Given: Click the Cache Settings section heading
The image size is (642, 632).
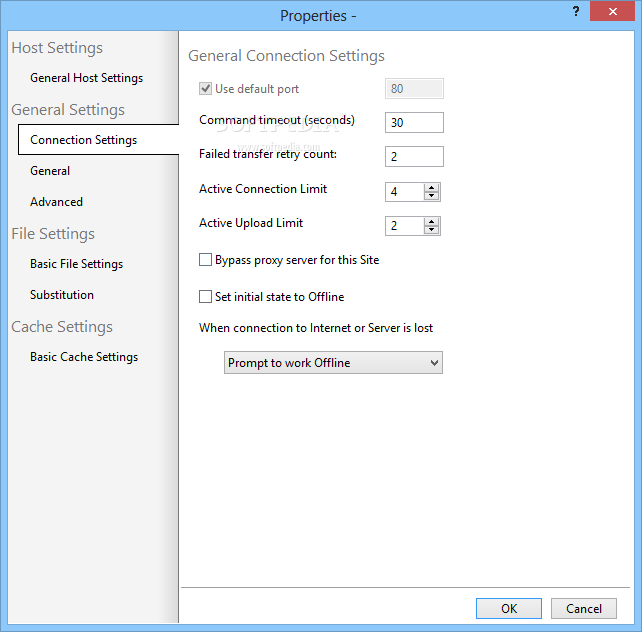Looking at the screenshot, I should click(x=62, y=327).
